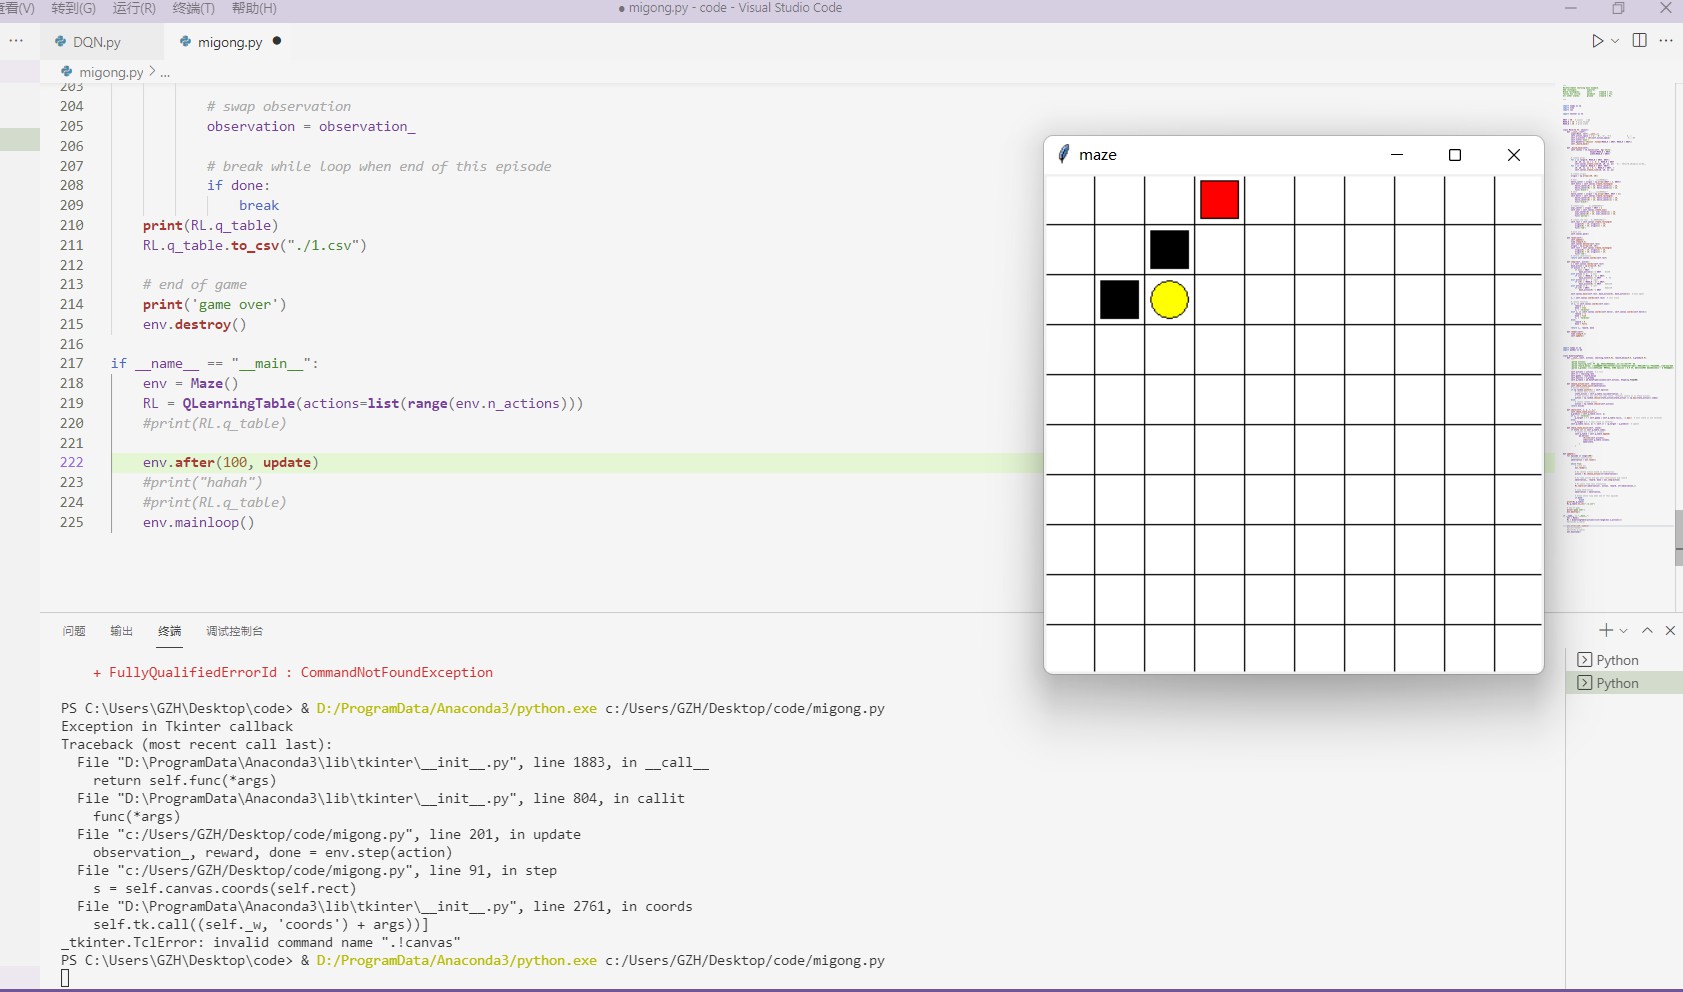The width and height of the screenshot is (1683, 992).
Task: Click the editor vertical scrollbar thumb
Action: tap(1679, 538)
